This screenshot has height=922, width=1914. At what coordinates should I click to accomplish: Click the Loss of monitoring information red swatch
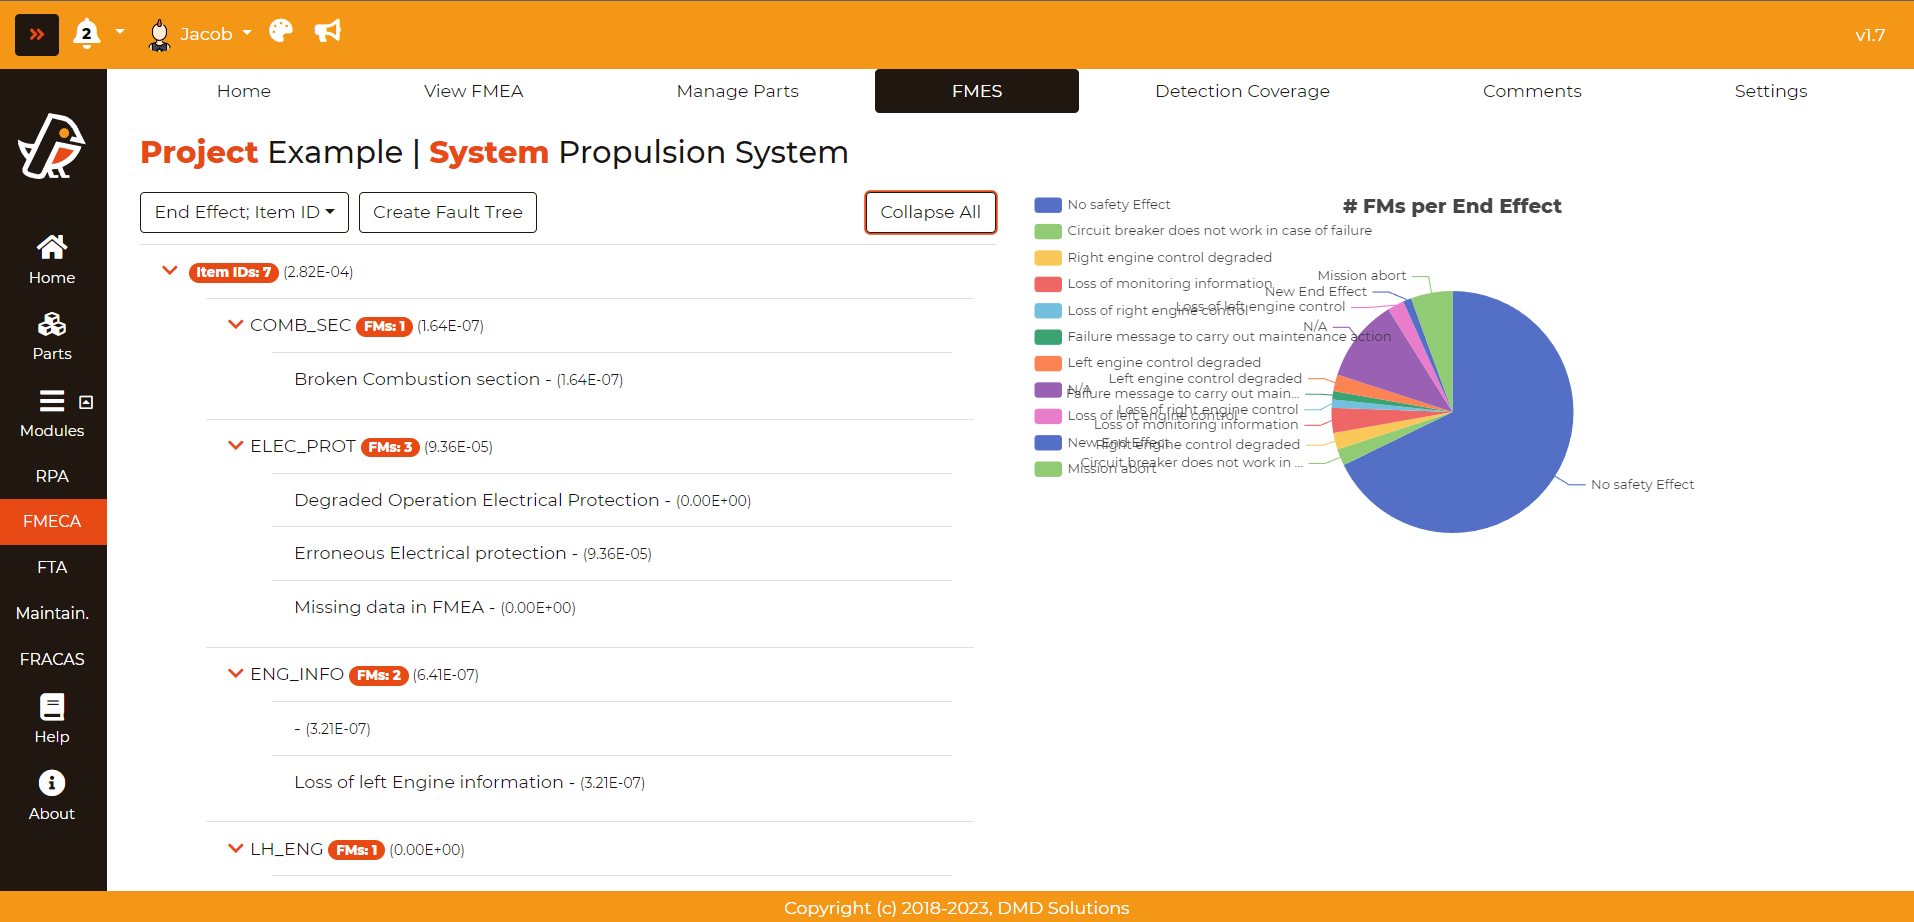(x=1048, y=284)
